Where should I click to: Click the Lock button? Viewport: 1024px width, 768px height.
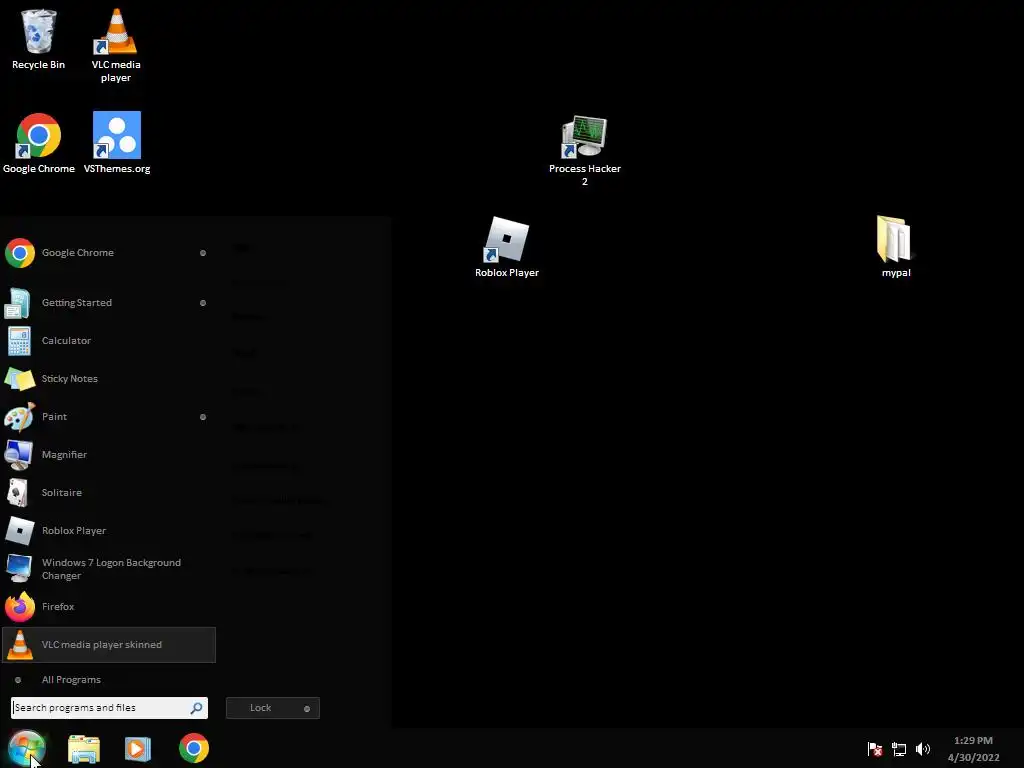pos(261,708)
